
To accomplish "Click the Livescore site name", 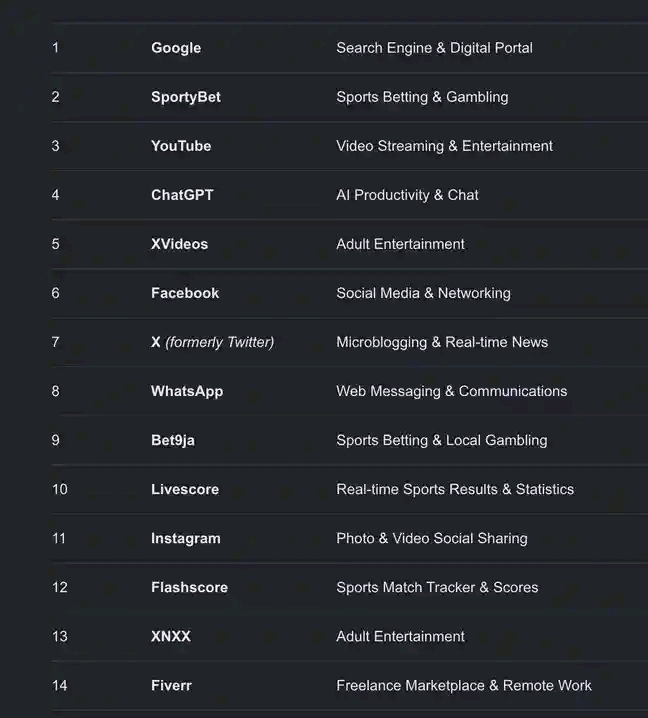I will point(185,490).
